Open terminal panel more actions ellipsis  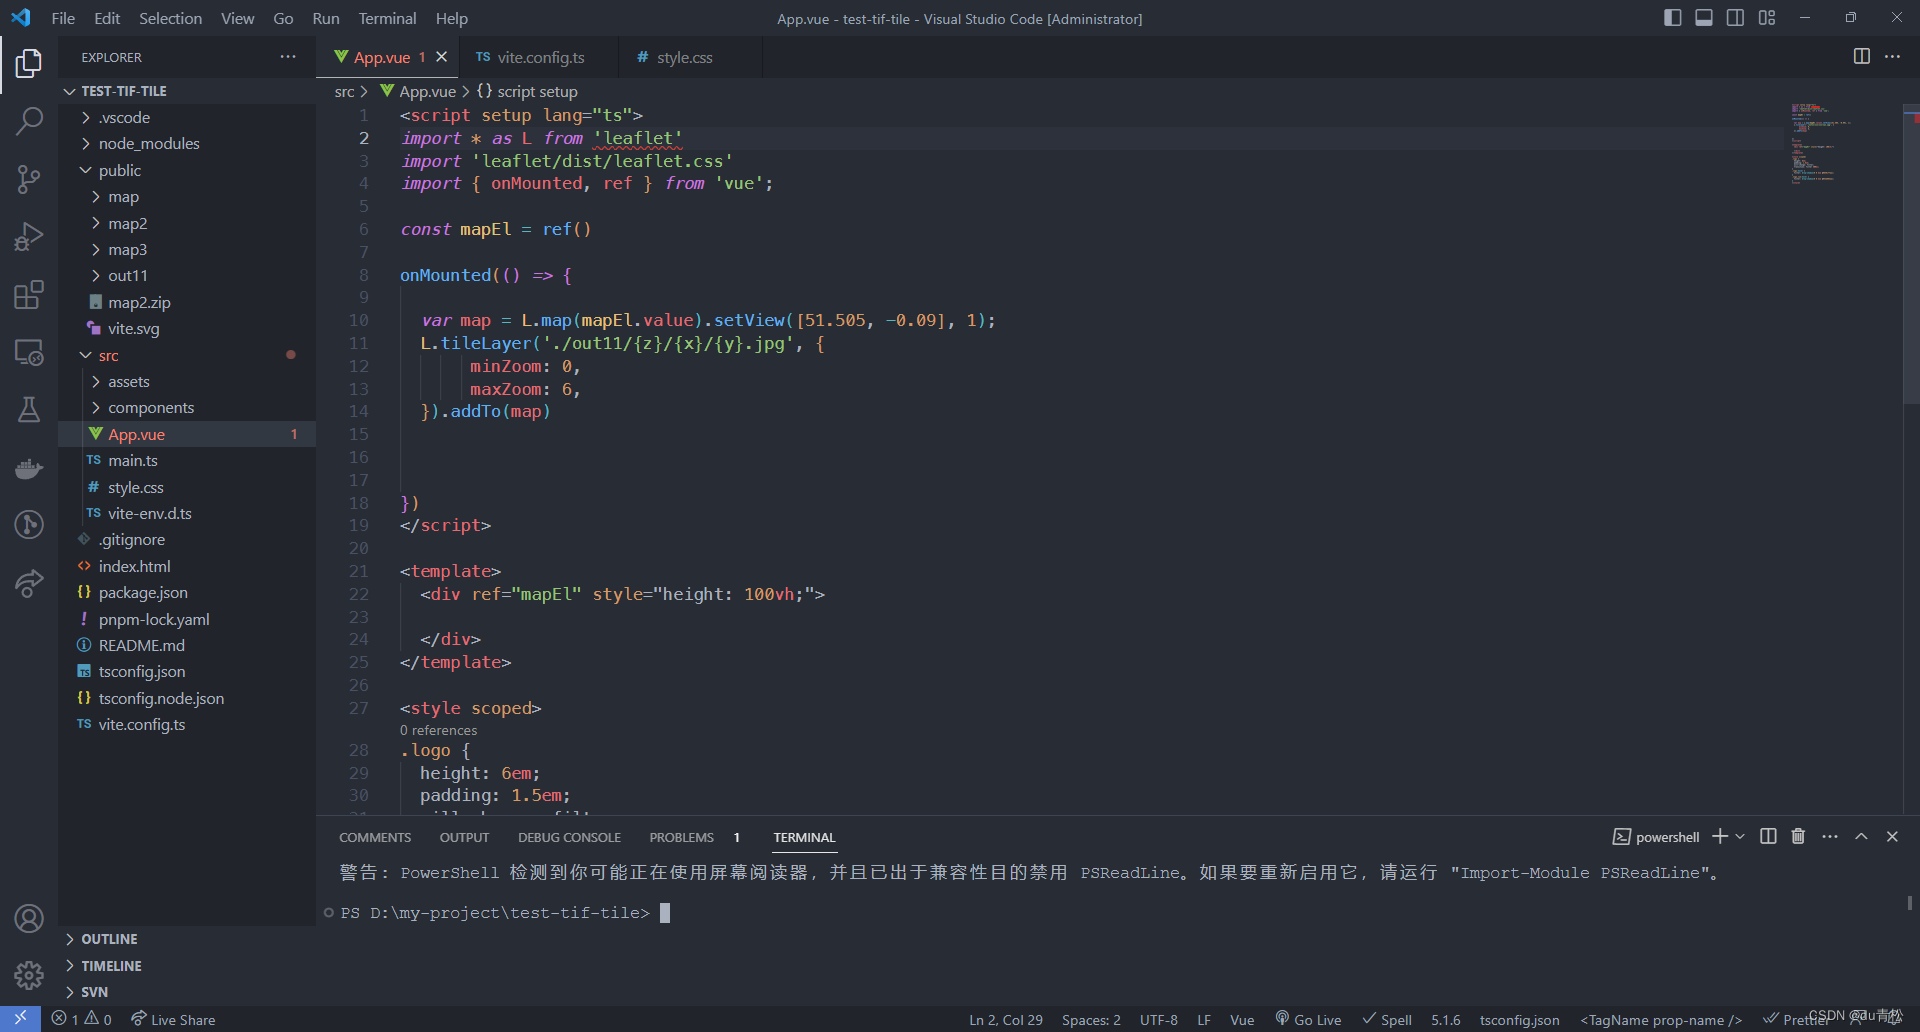tap(1830, 836)
